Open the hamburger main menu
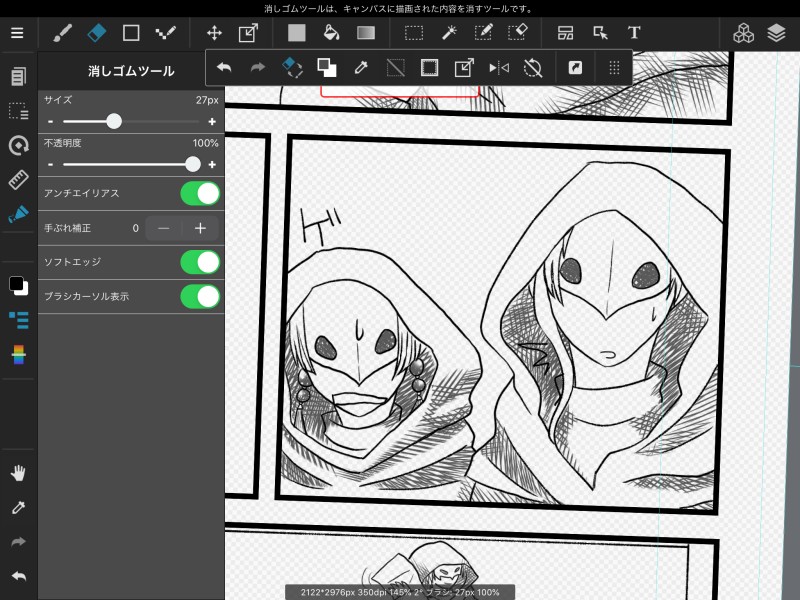The height and width of the screenshot is (600, 800). 17,33
